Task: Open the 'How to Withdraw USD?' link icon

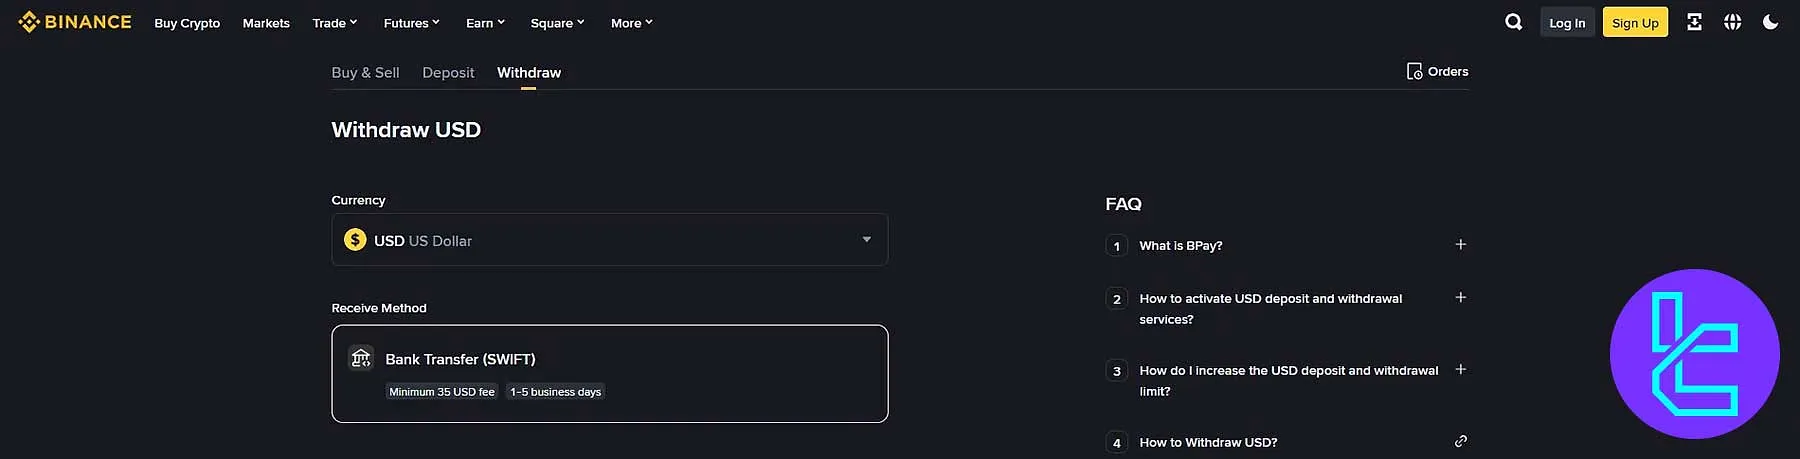Action: 1460,441
